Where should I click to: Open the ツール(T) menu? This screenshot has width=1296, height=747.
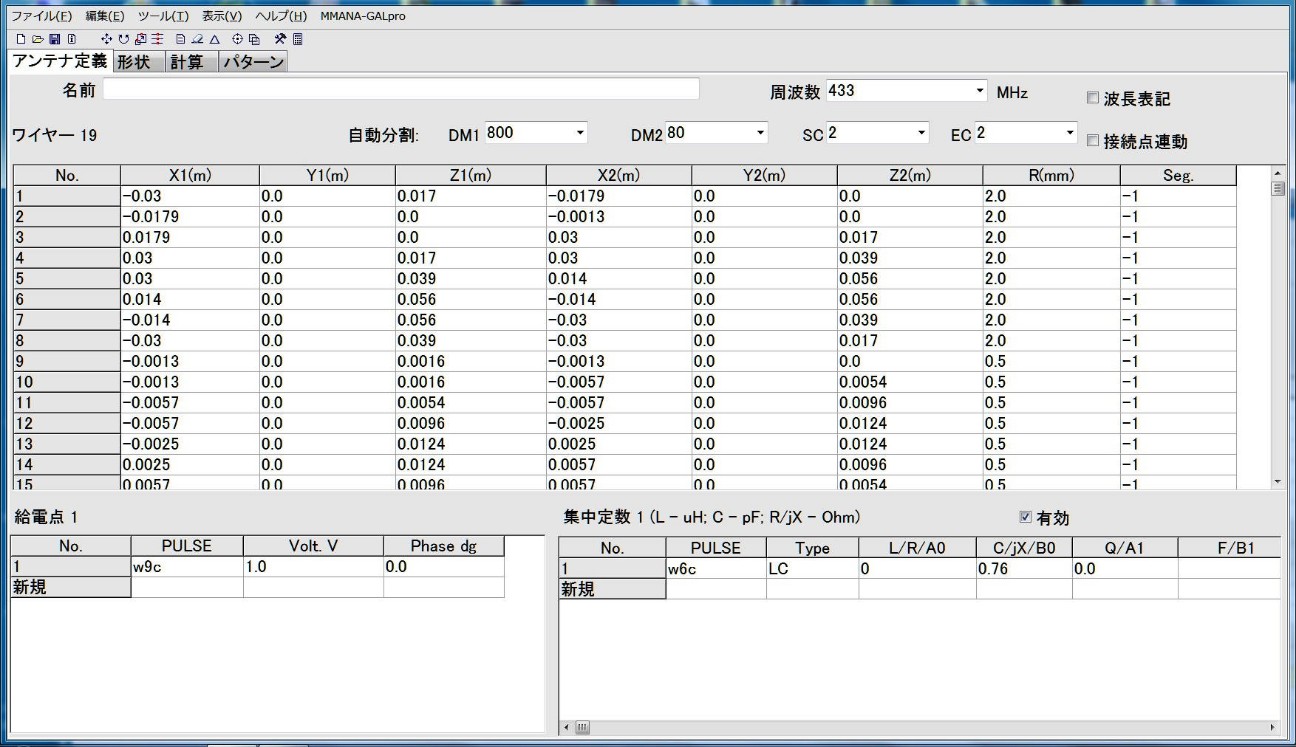[163, 16]
